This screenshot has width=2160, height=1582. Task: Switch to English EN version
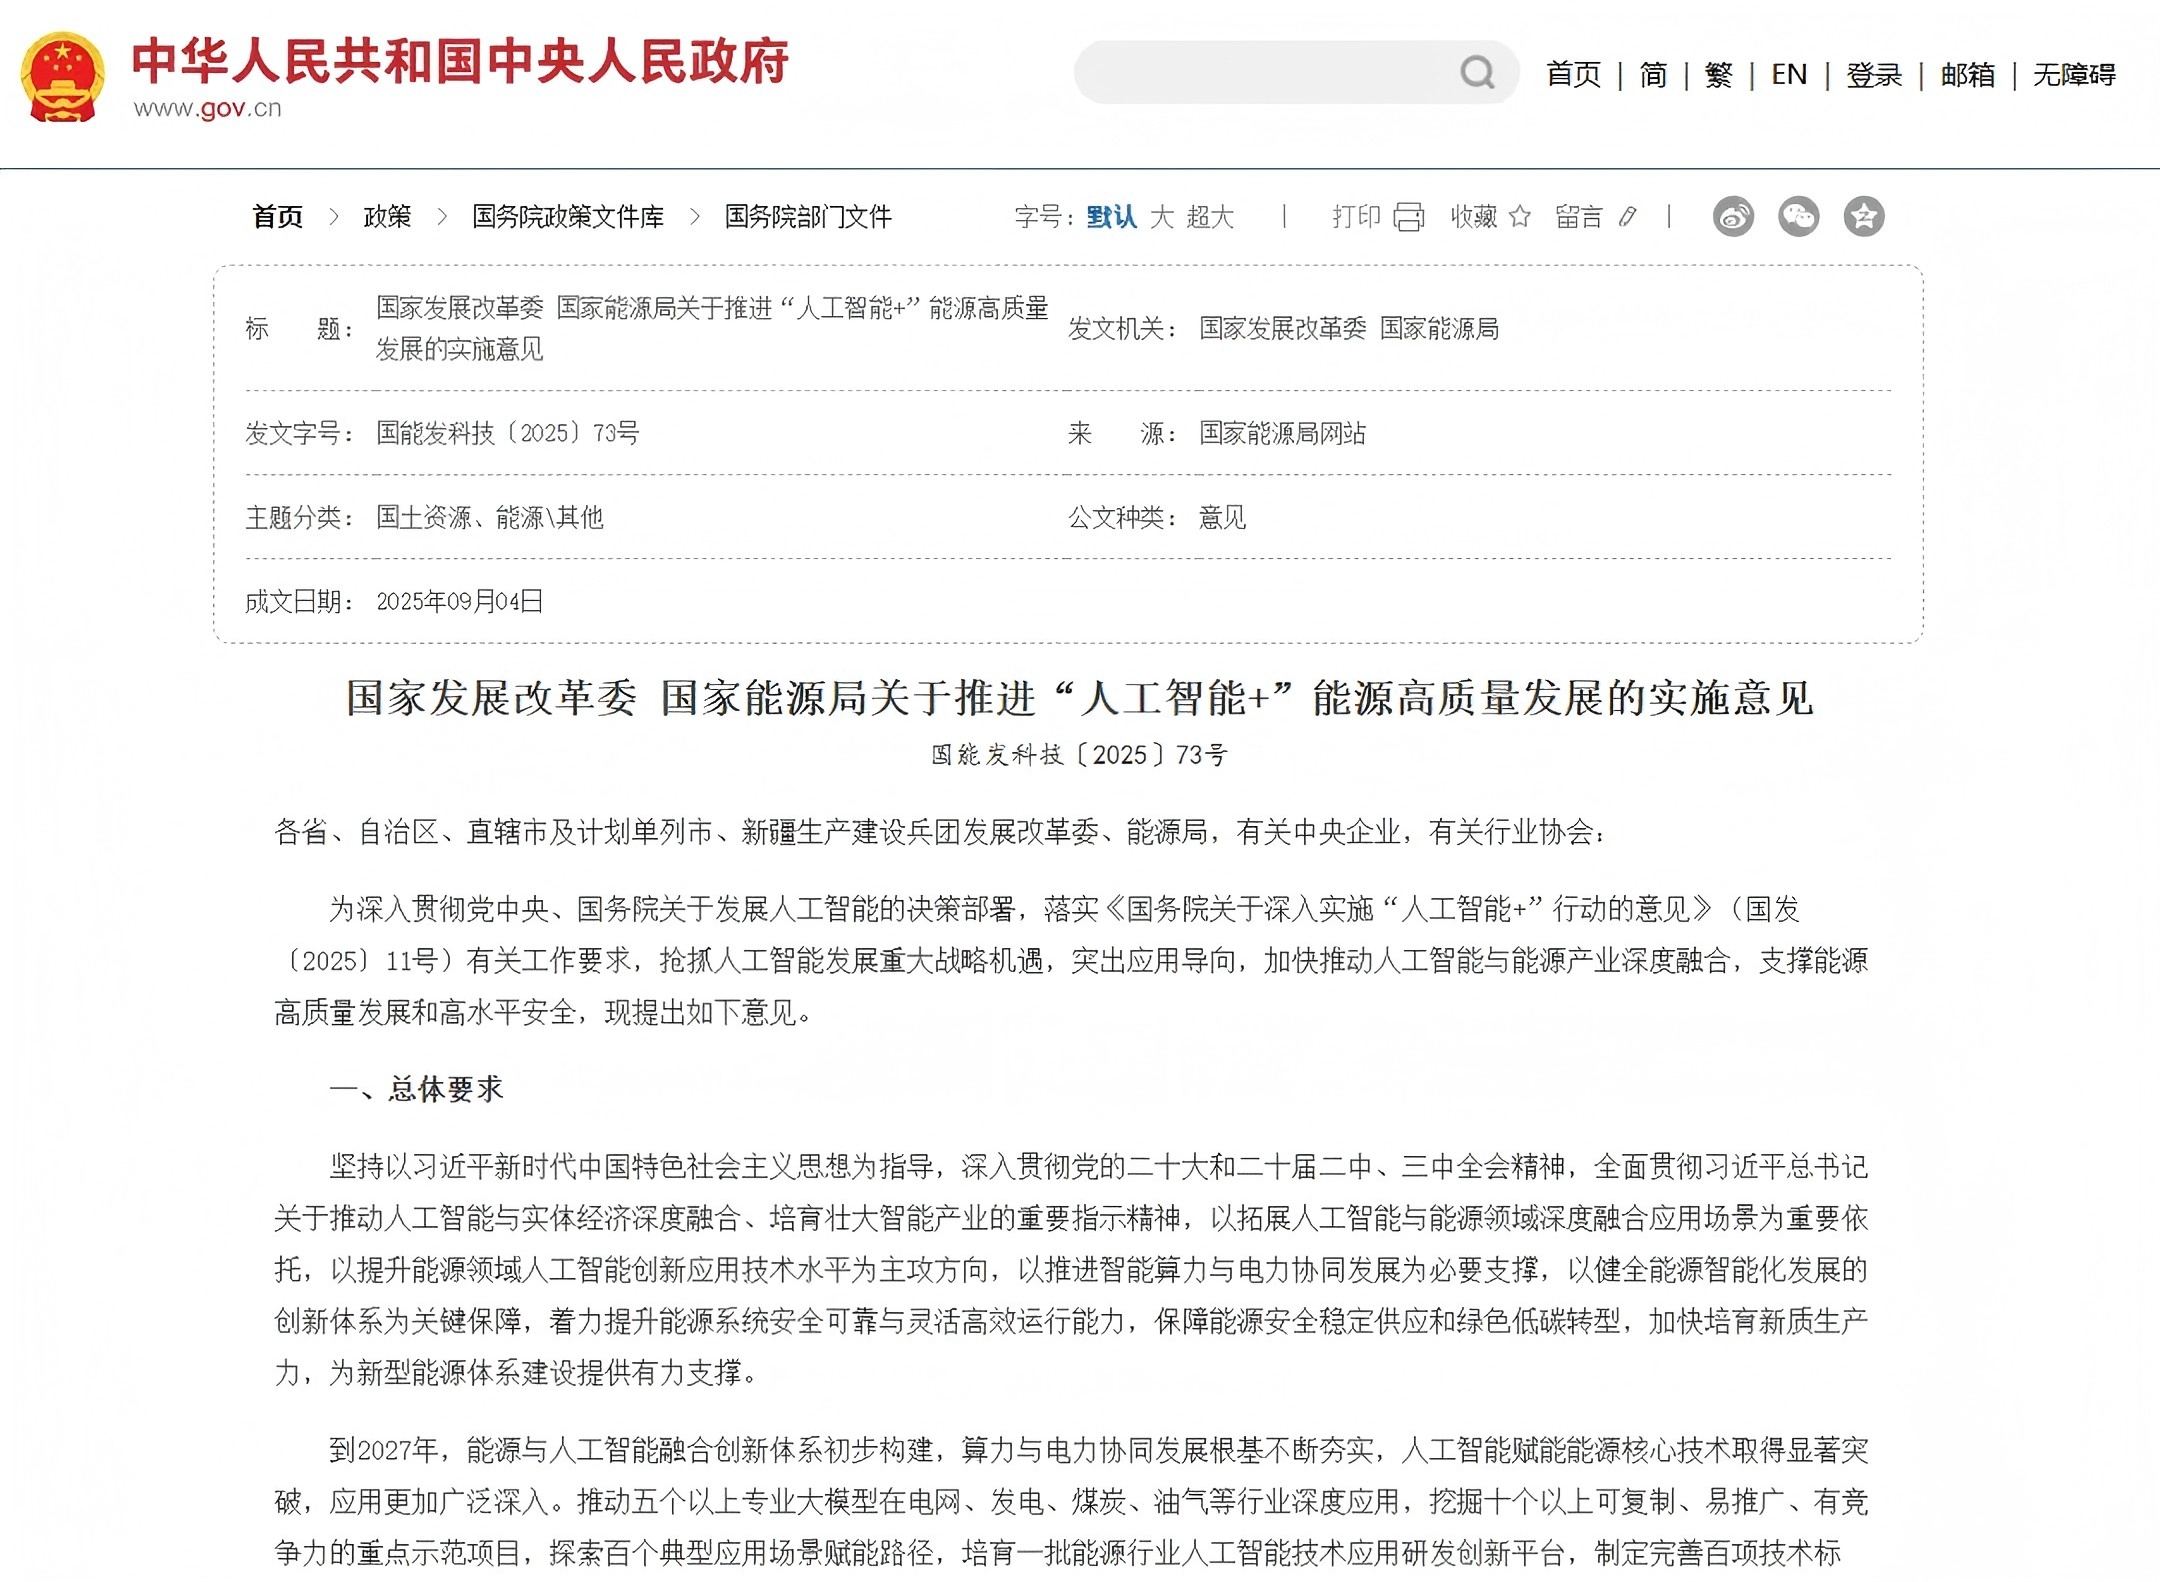(1789, 75)
